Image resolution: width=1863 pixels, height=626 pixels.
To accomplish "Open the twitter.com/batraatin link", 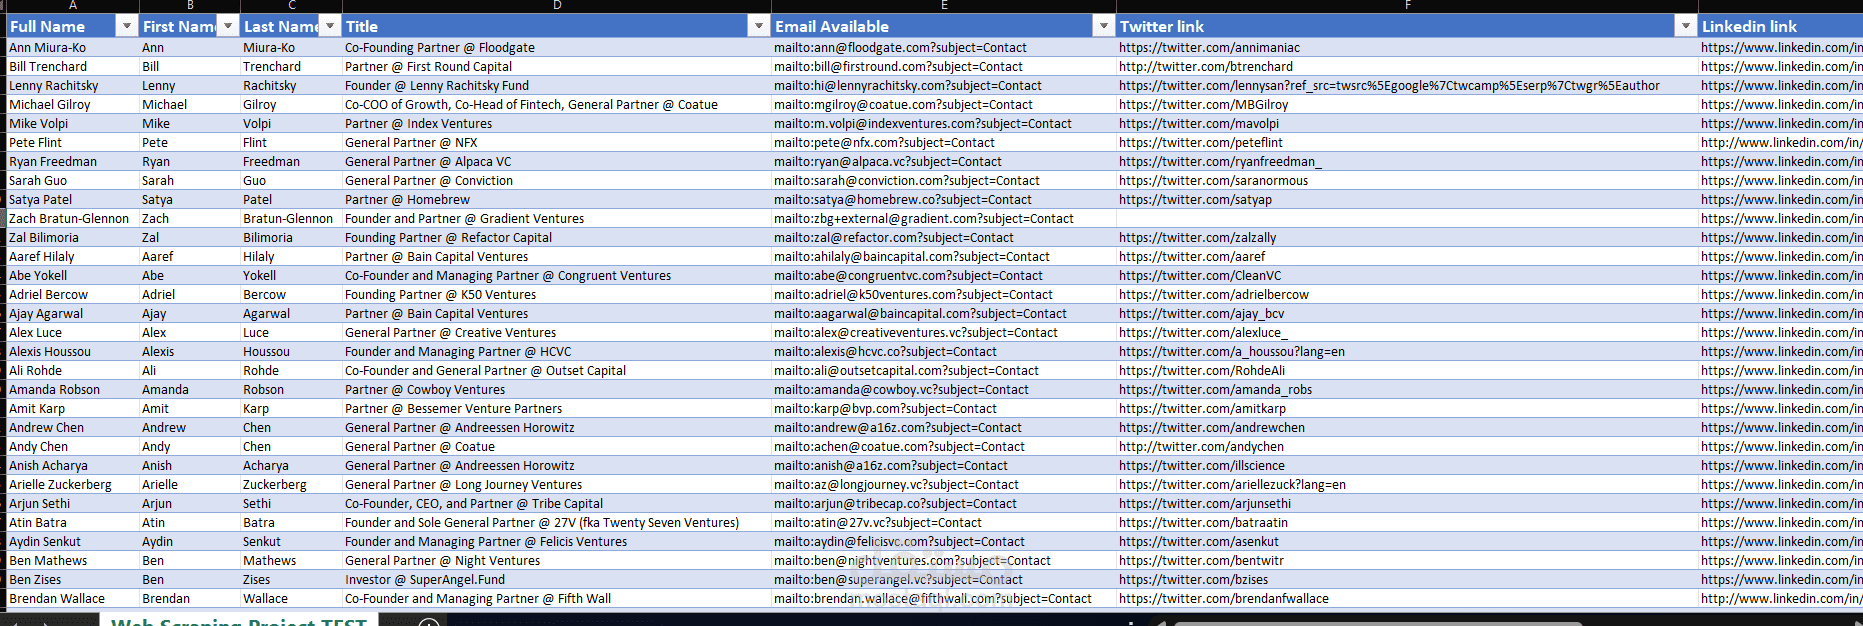I will (1203, 522).
